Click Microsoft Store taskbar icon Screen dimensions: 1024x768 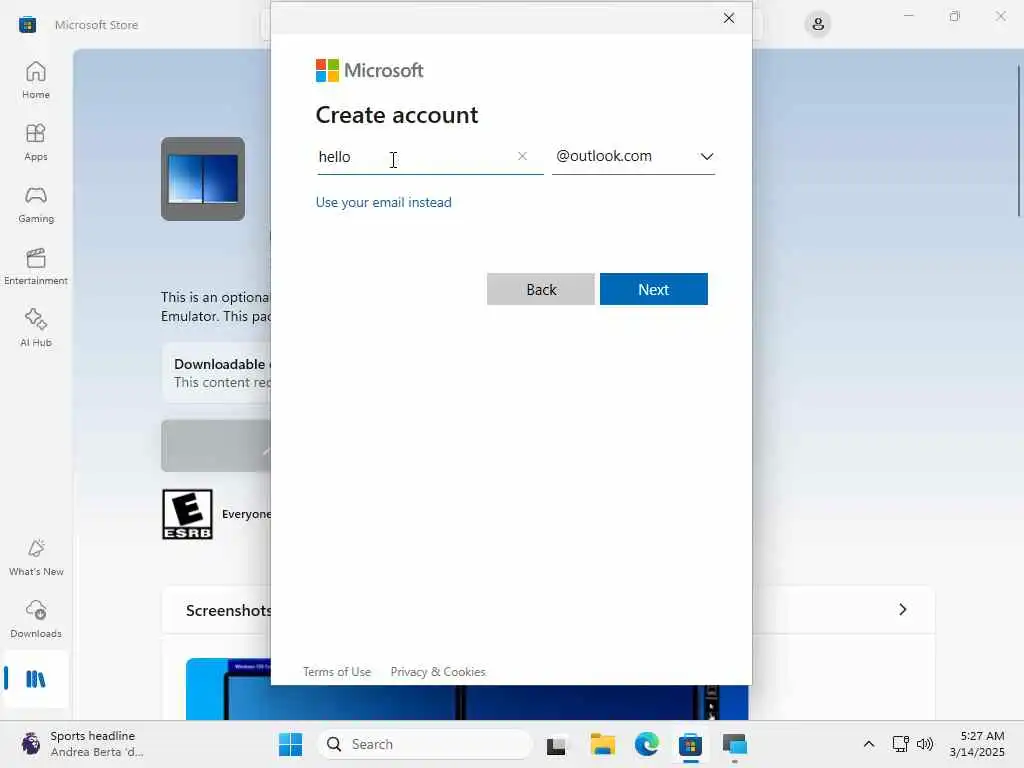click(x=690, y=744)
